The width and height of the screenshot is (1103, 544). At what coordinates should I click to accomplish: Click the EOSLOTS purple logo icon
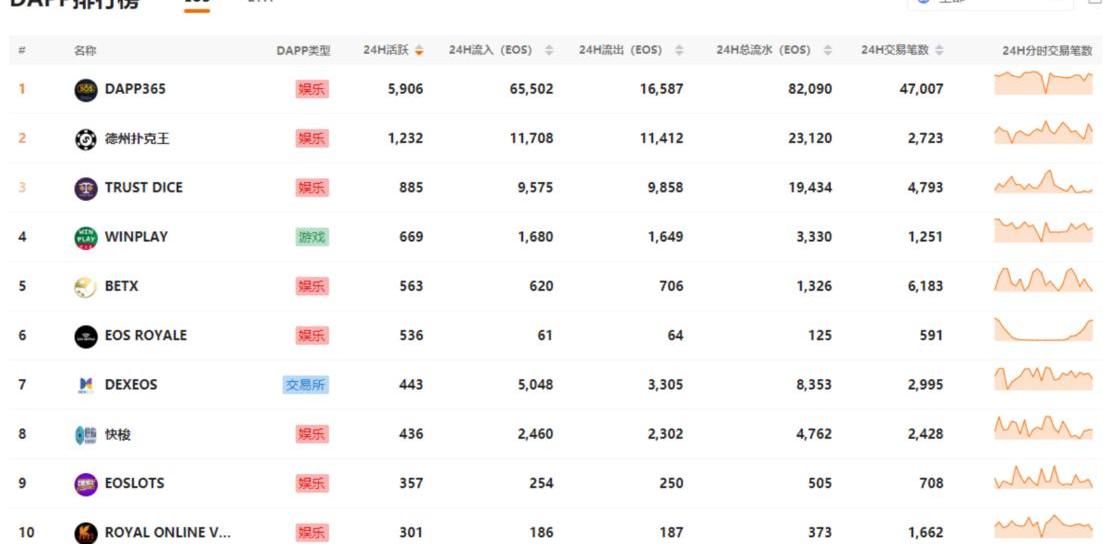click(86, 484)
